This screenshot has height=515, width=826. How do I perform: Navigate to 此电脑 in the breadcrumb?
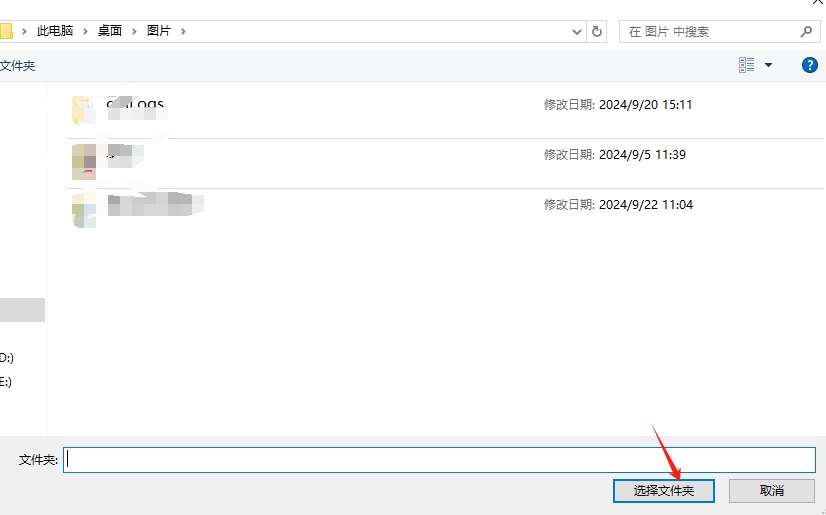[55, 31]
